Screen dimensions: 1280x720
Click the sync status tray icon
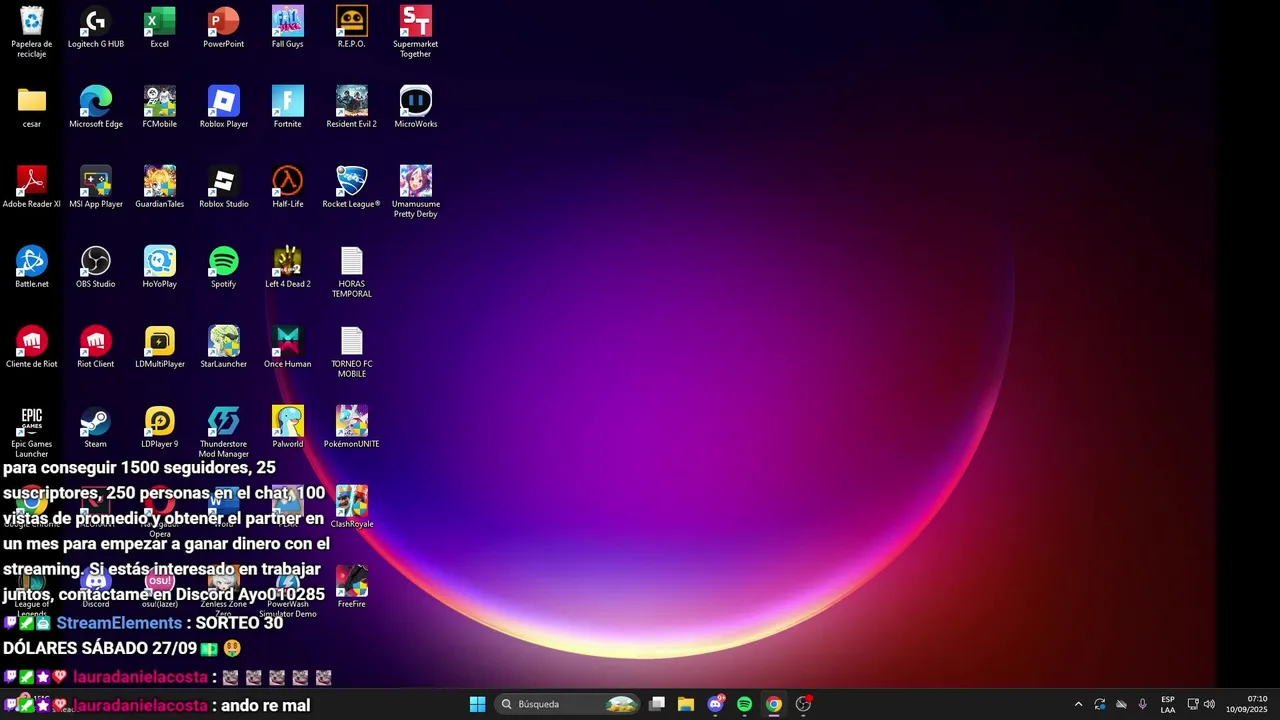tap(1100, 704)
